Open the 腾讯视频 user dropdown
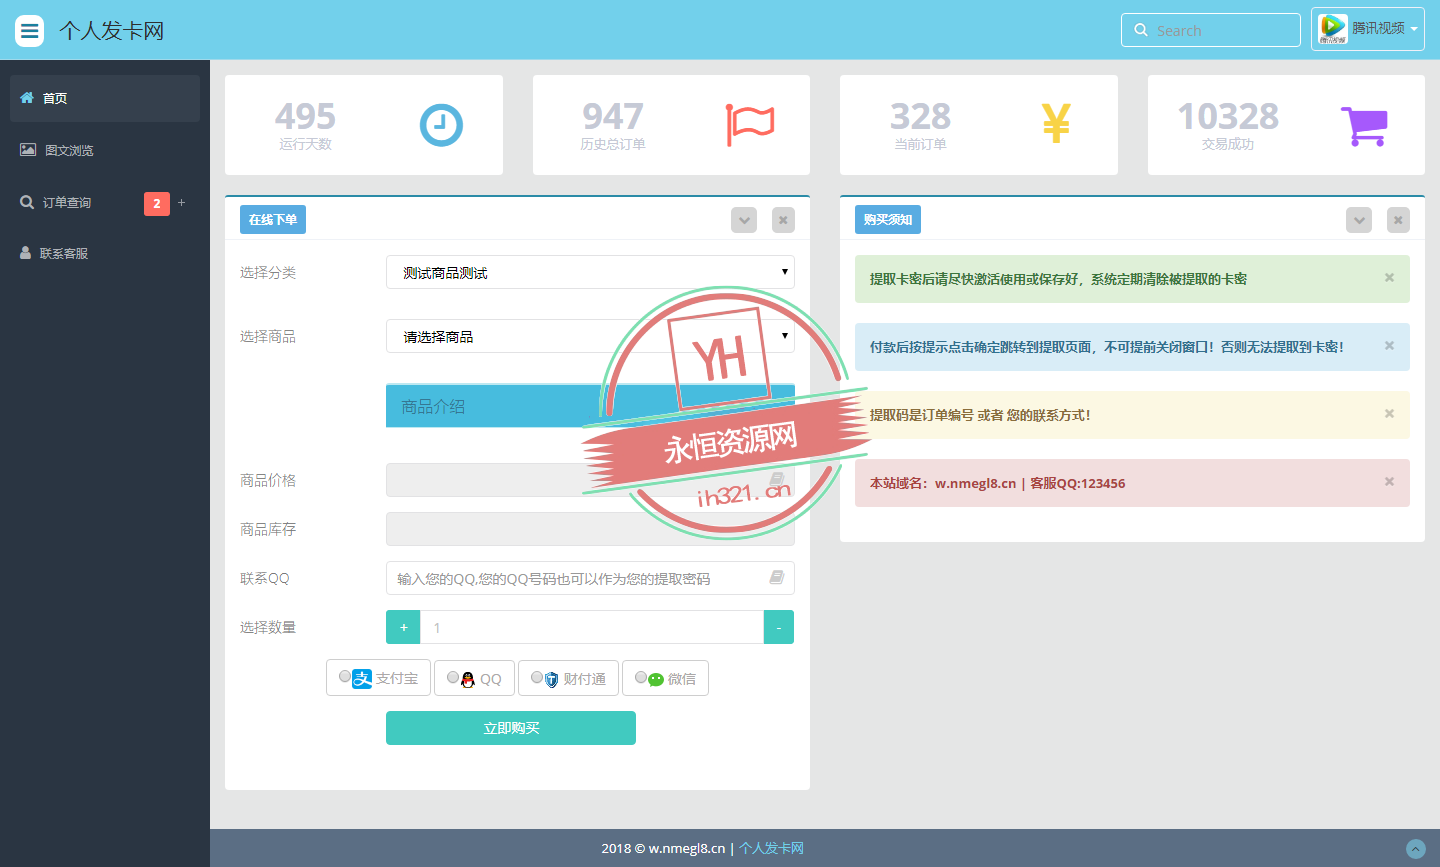Screen dimensions: 1440x867 point(1367,29)
